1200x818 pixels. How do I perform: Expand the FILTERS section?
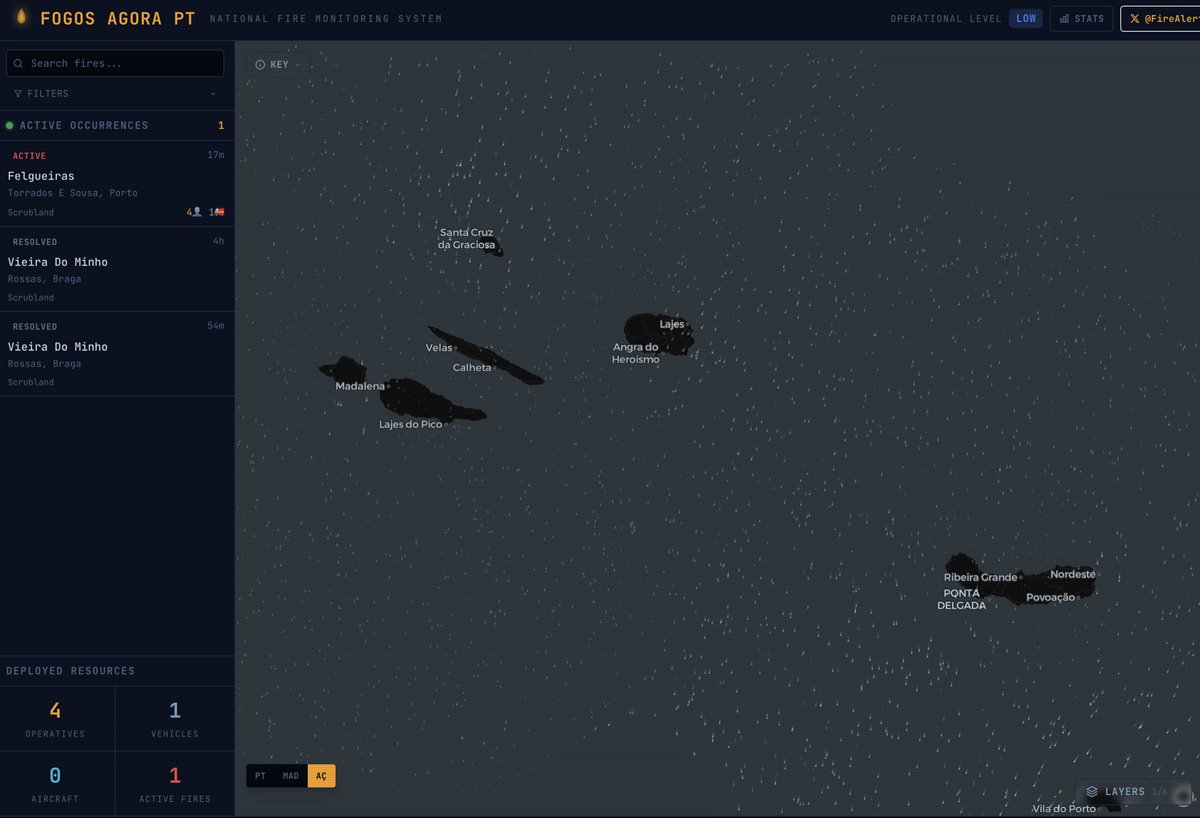coord(115,94)
